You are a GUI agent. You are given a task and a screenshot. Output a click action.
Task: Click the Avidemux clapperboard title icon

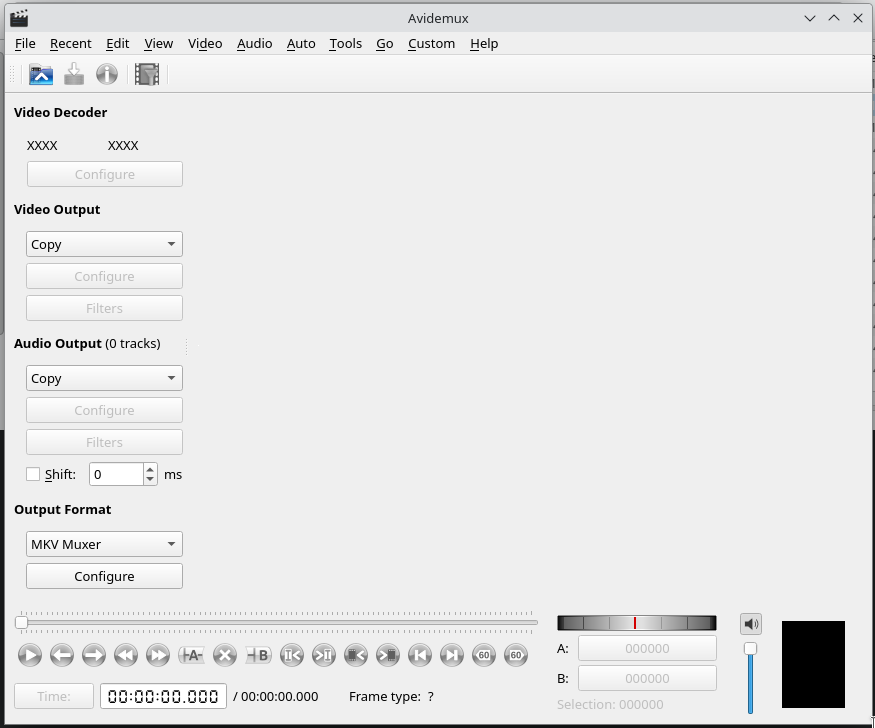19,18
